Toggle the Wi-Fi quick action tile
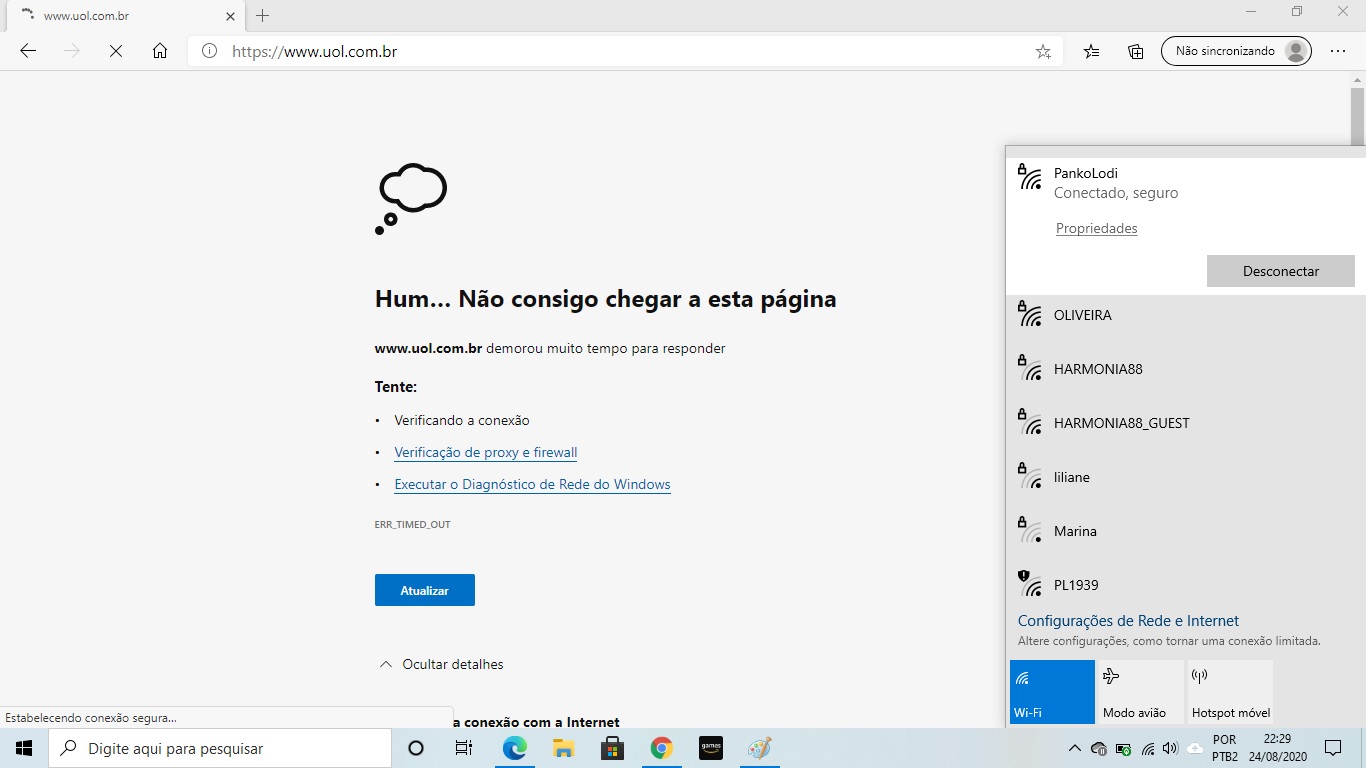Screen dimensions: 1366x768 (1052, 692)
